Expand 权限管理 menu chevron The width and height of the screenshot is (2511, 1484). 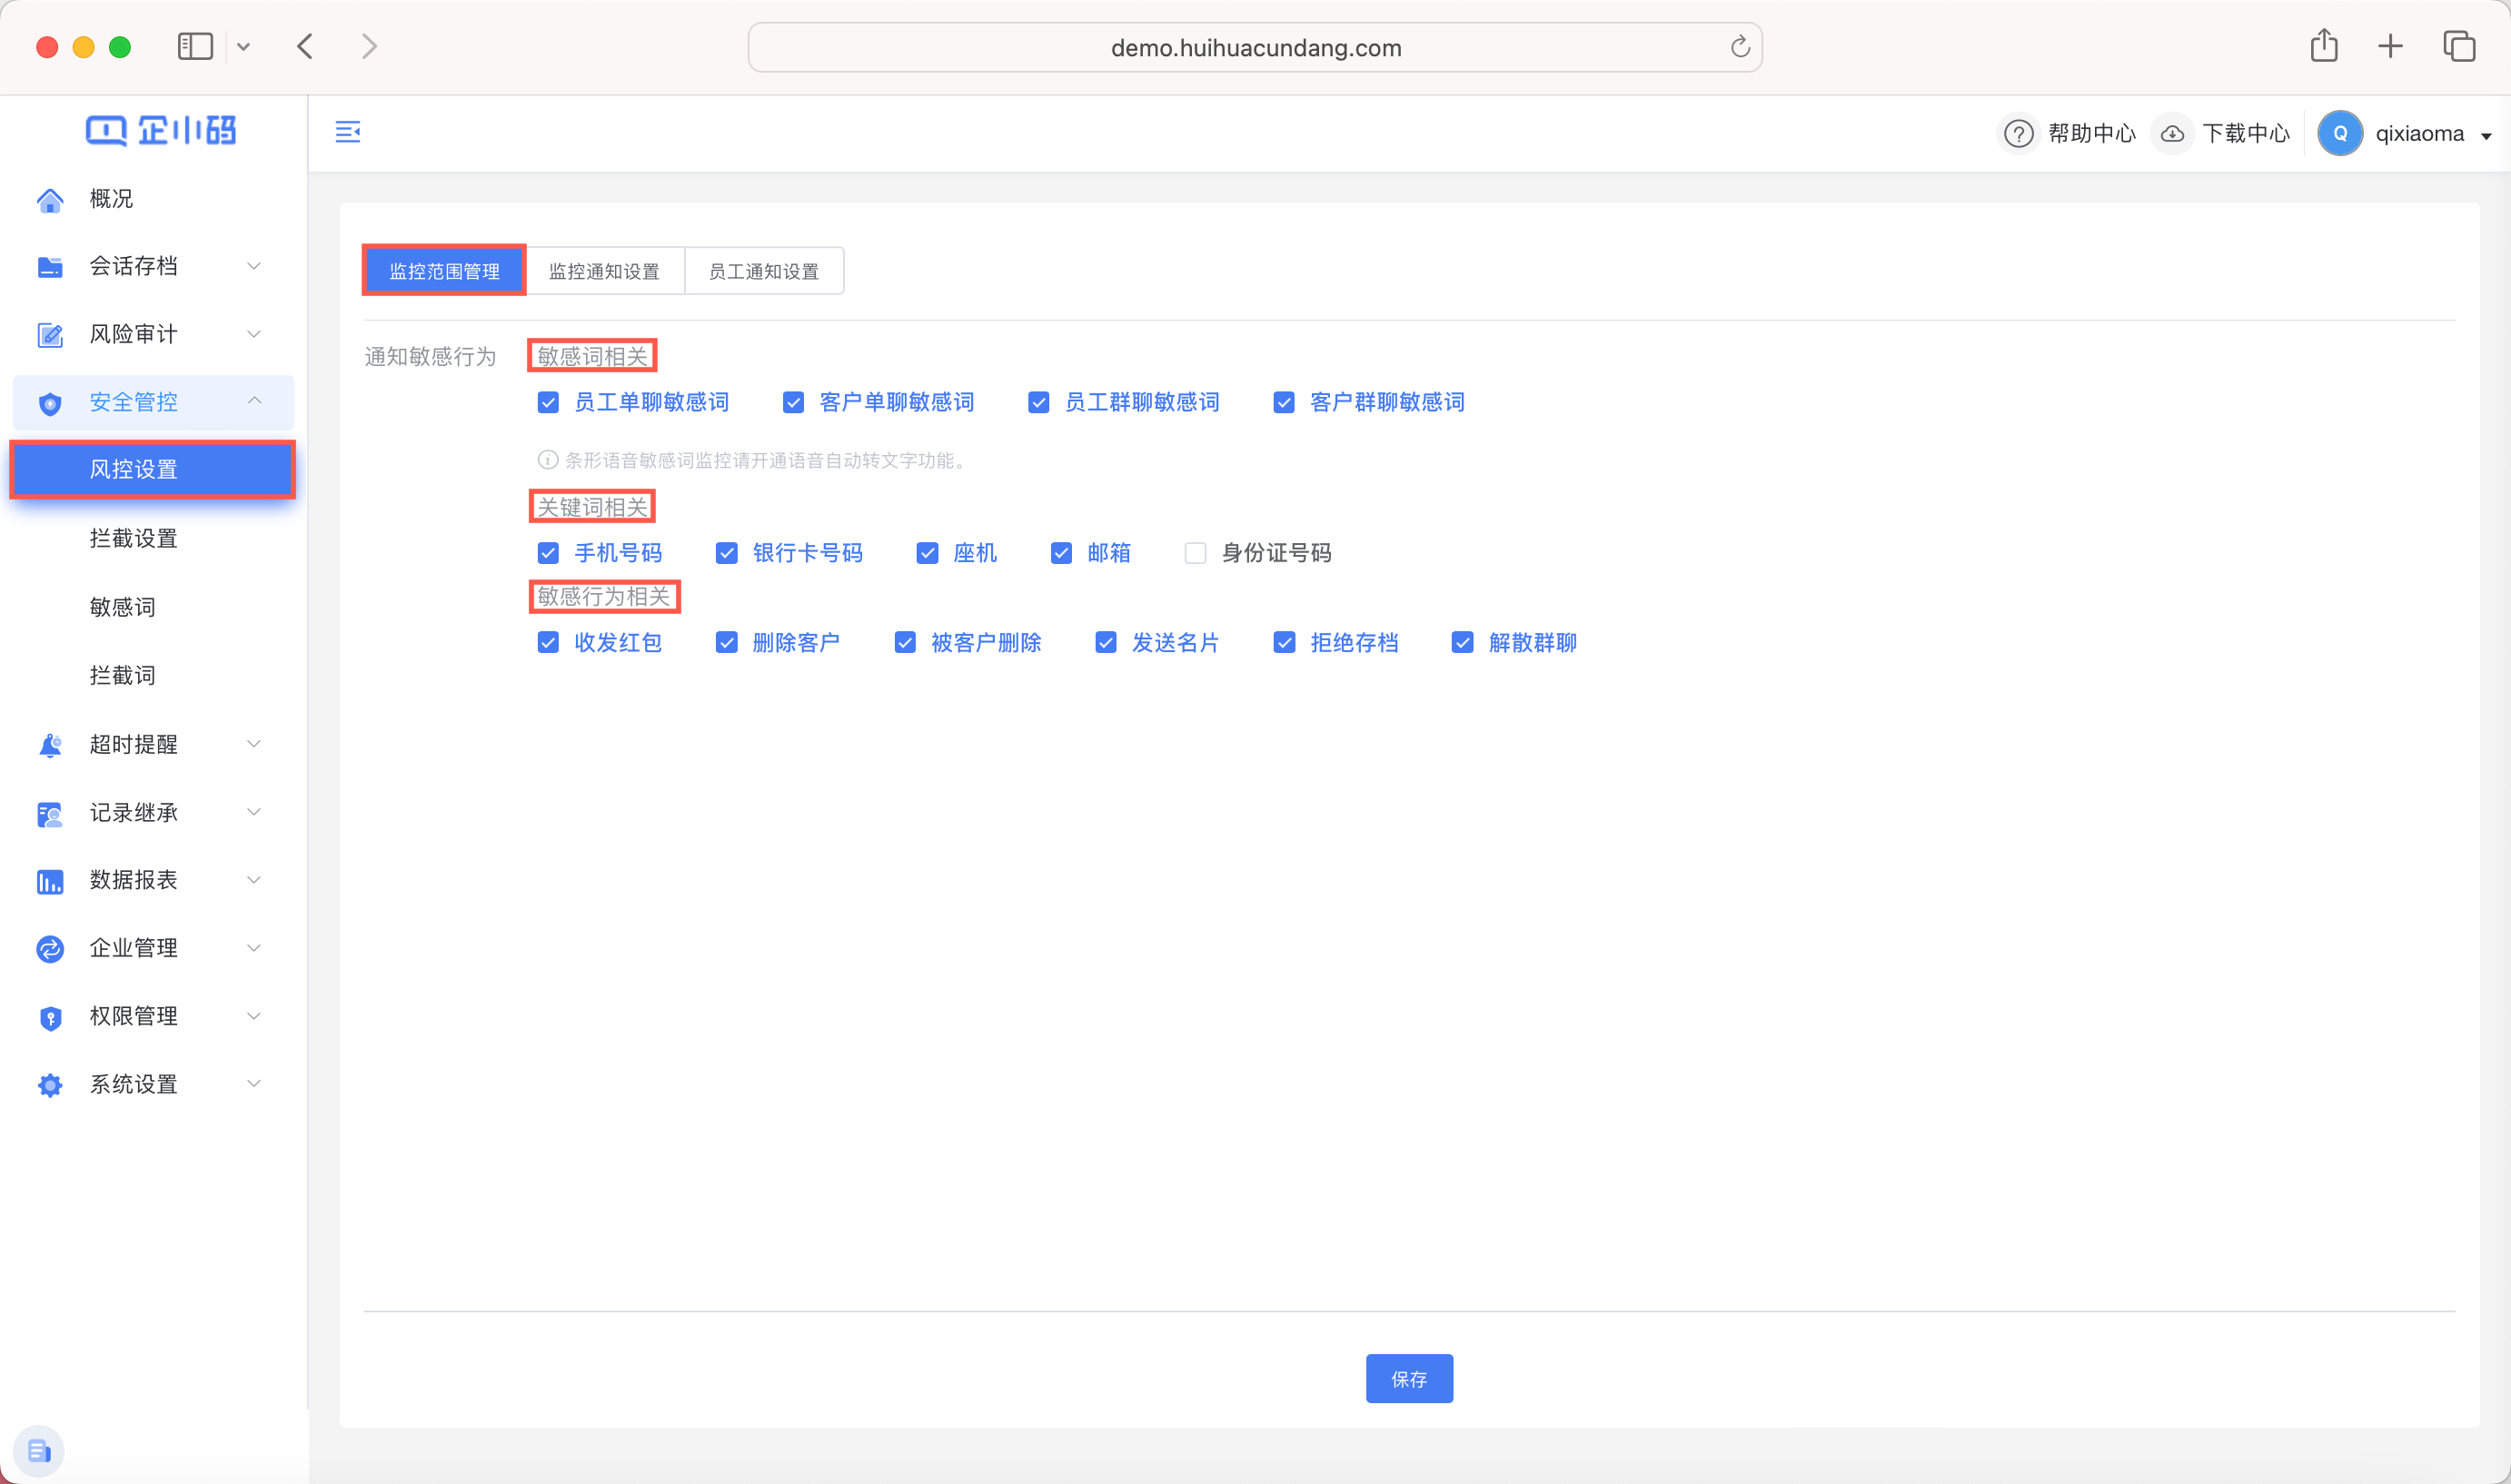pyautogui.click(x=254, y=1016)
